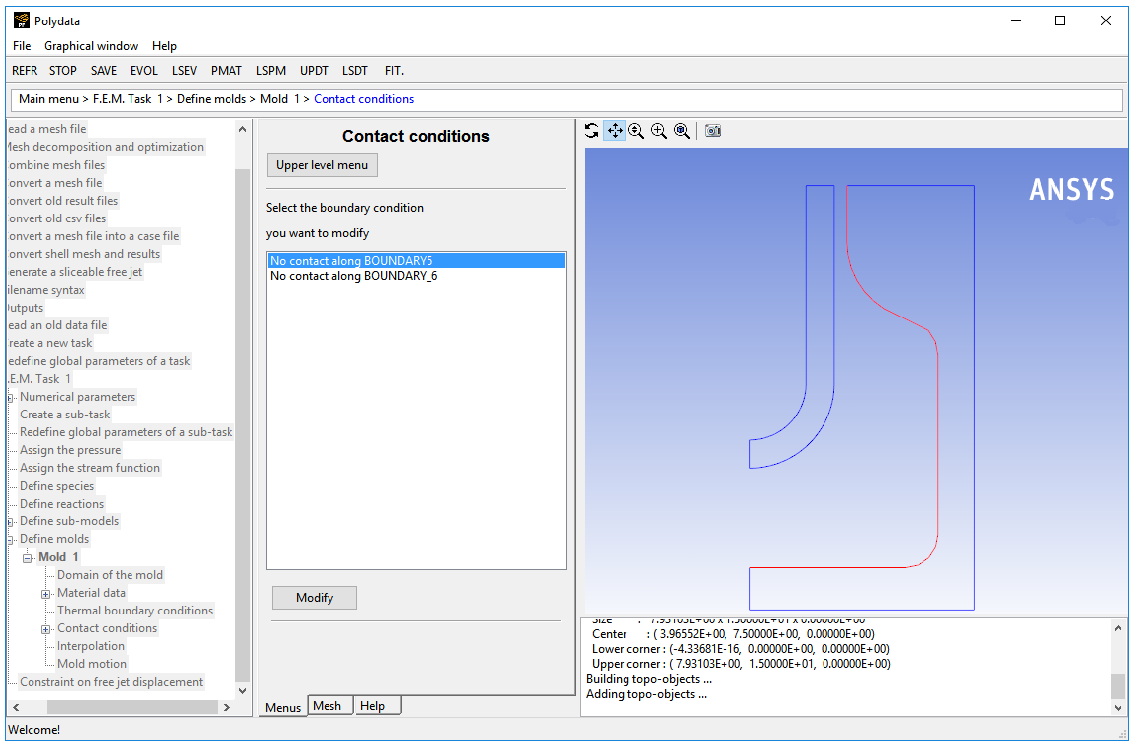Click tree panel scroll-right arrow
Screen dimensions: 1136x745
pos(227,707)
